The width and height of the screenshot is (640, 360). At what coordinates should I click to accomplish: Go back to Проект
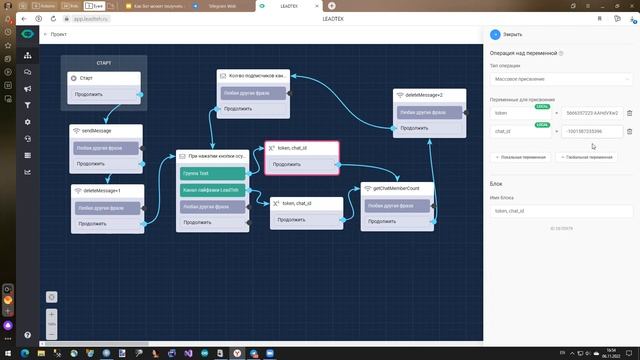pos(55,34)
